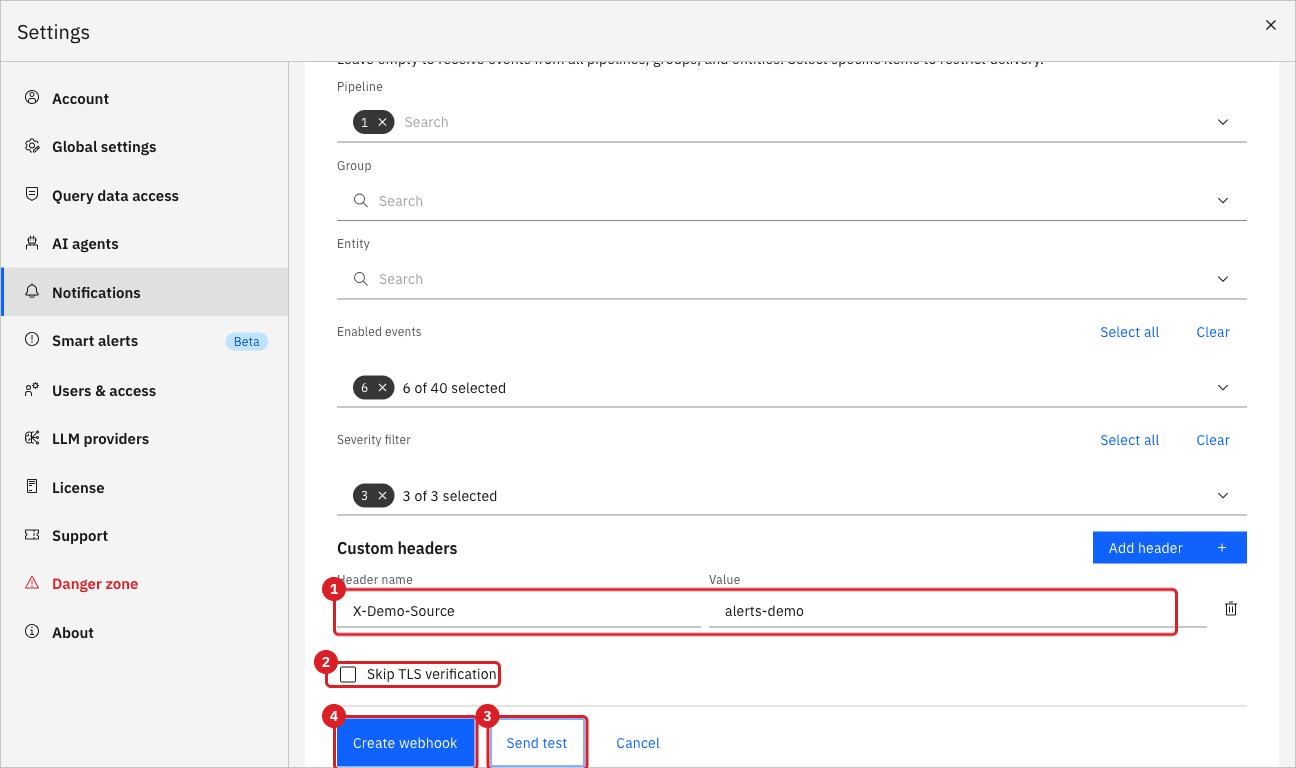The width and height of the screenshot is (1296, 768).
Task: Click the Account user icon in sidebar
Action: coord(32,98)
